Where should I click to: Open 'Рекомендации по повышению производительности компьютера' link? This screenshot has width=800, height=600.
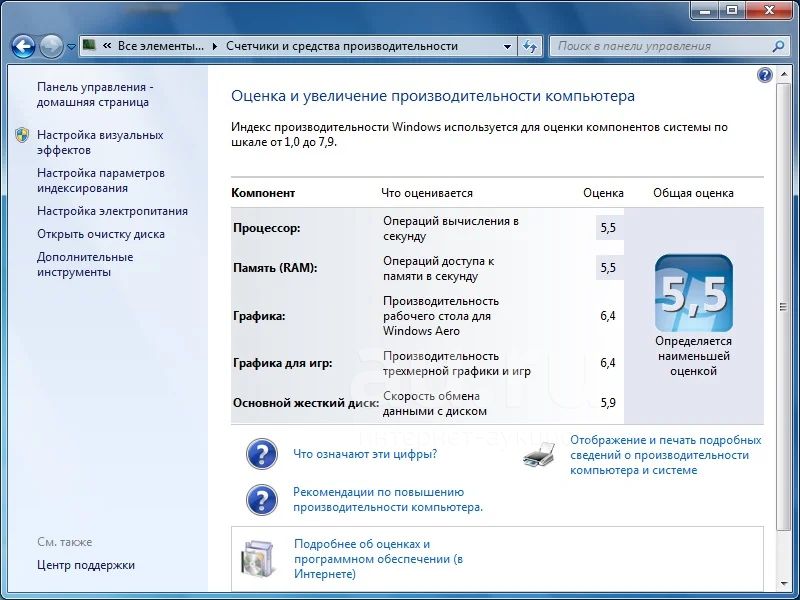388,499
